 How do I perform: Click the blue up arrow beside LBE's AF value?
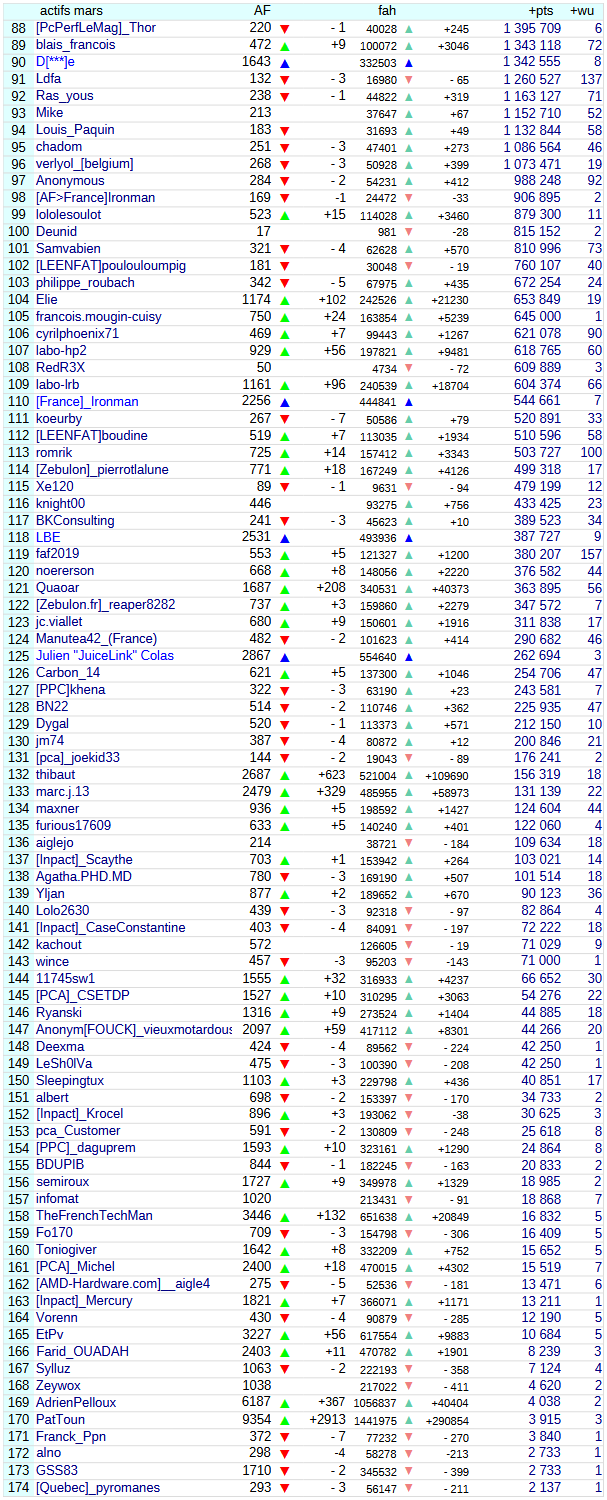tap(285, 537)
